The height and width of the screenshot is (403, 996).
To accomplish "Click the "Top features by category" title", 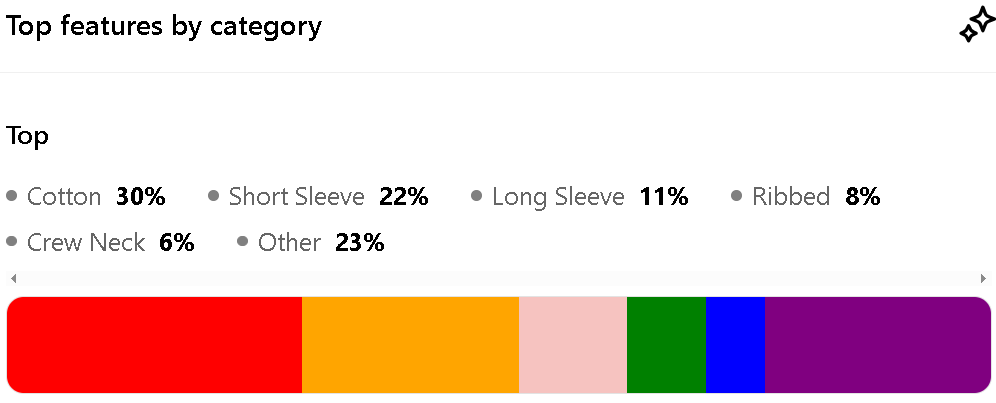I will coord(164,27).
